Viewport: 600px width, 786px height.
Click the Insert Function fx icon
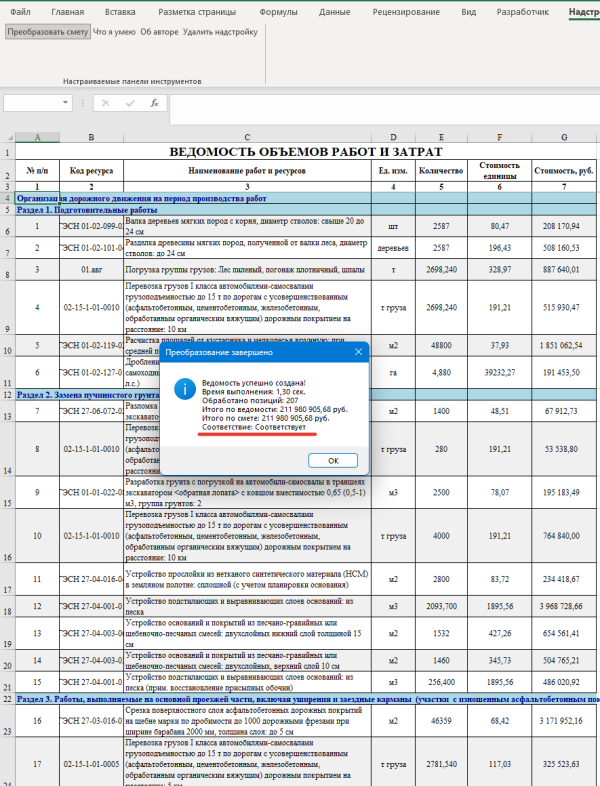click(154, 103)
